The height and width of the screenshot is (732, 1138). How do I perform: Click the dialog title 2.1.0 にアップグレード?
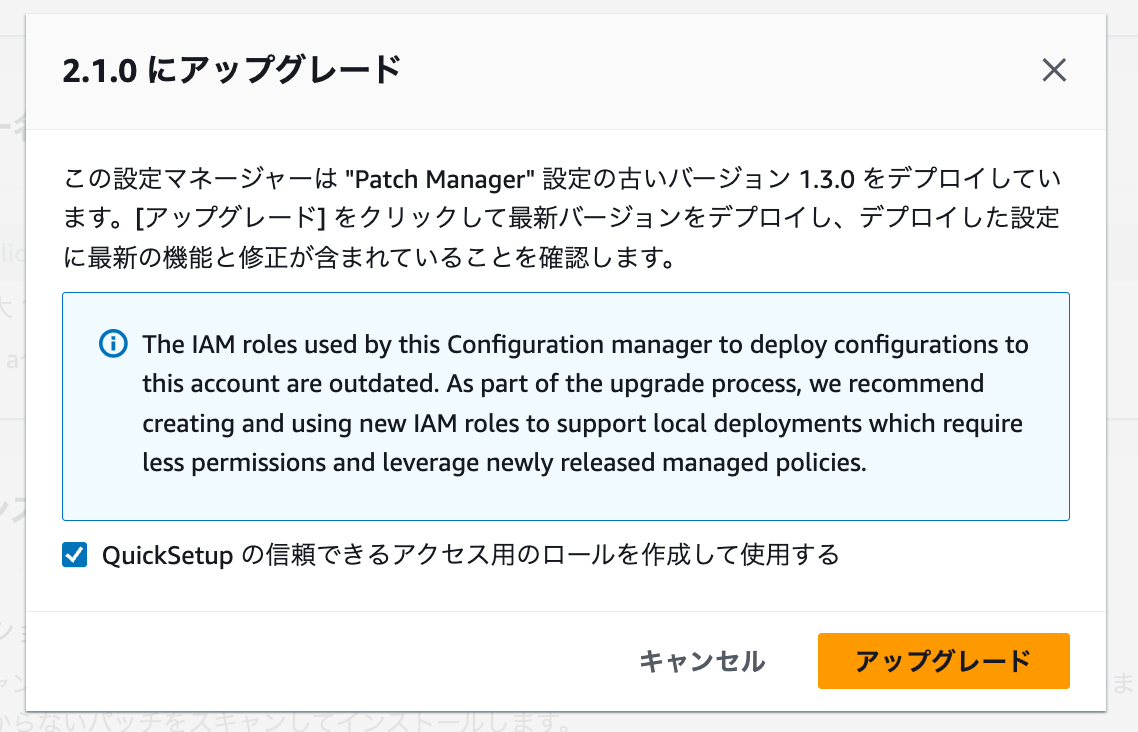click(x=232, y=70)
